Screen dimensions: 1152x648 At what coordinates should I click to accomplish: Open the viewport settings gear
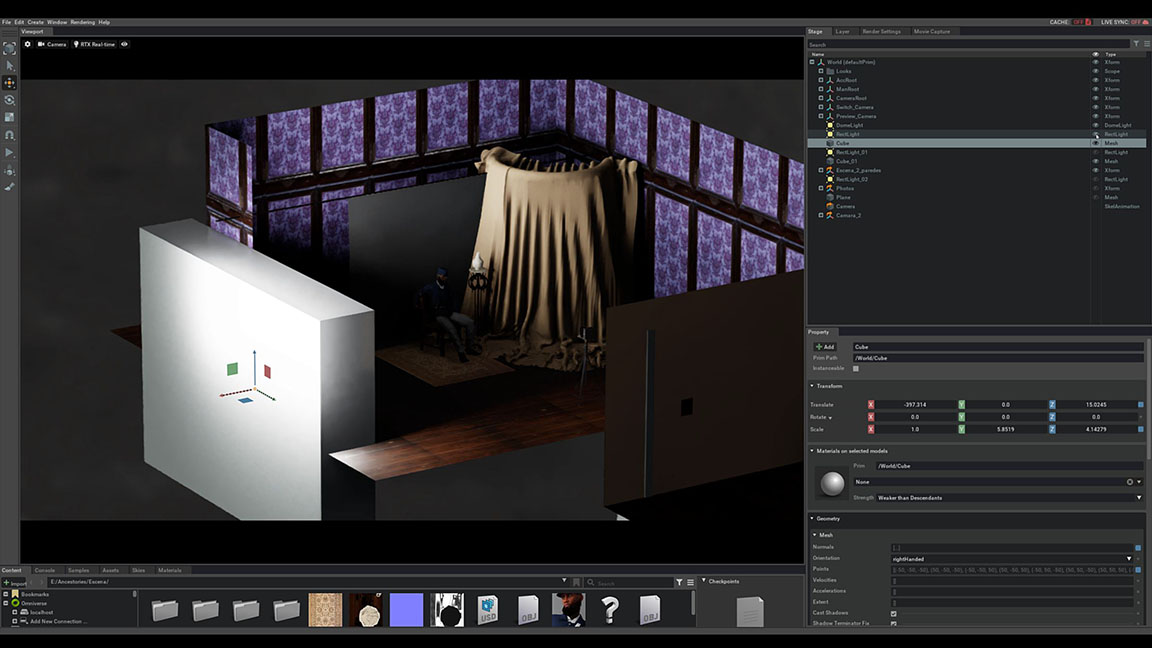pyautogui.click(x=28, y=44)
